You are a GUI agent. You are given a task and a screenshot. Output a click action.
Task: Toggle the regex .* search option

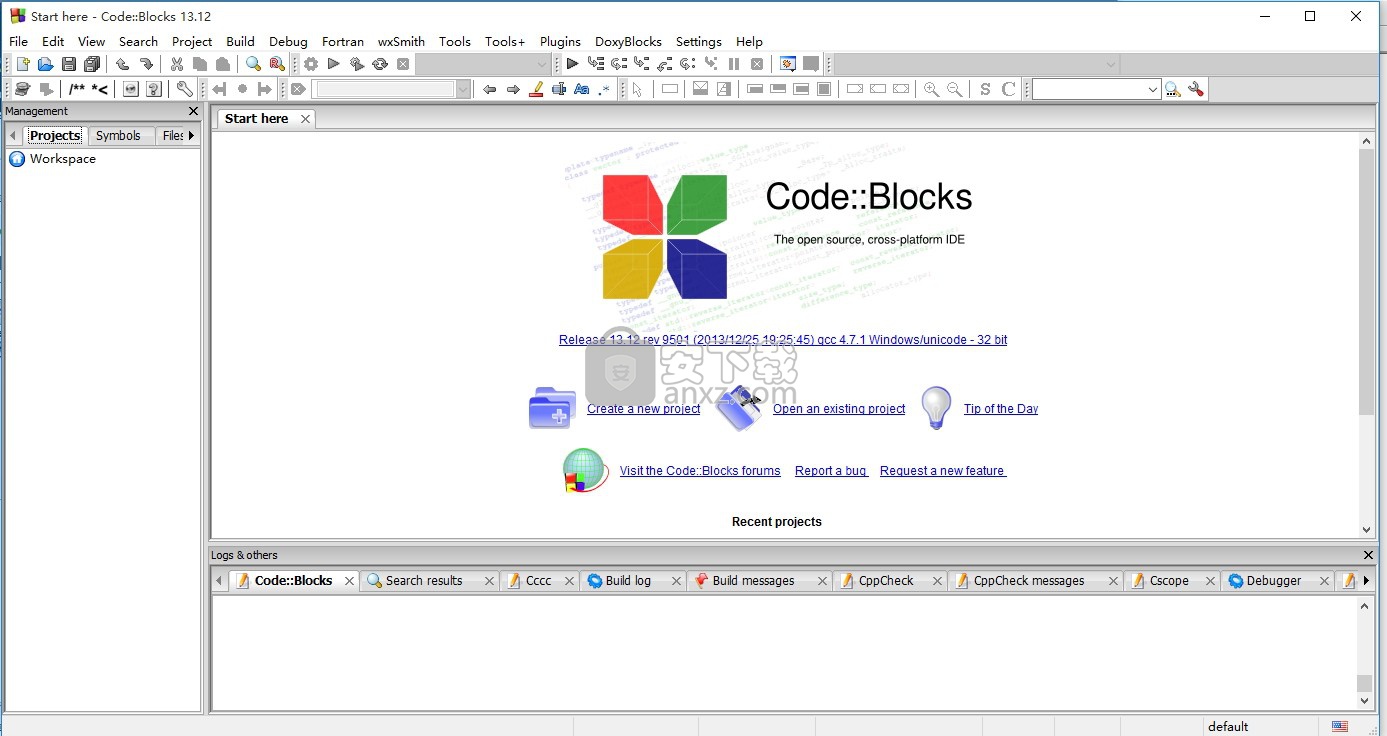604,89
